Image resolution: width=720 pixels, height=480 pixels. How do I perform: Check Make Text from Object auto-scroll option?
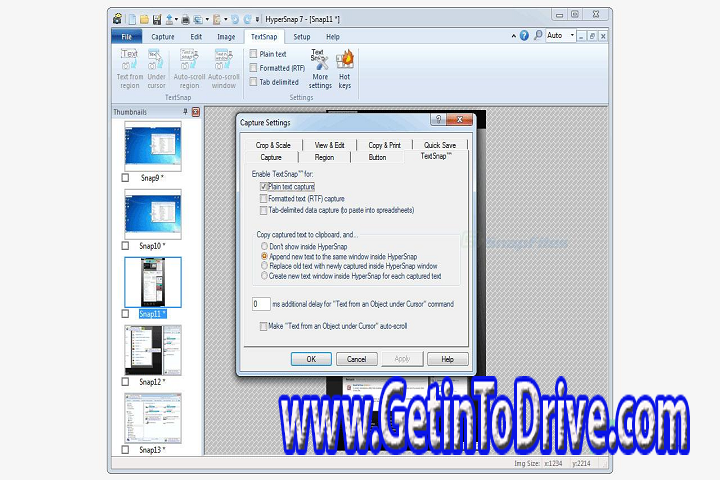264,326
